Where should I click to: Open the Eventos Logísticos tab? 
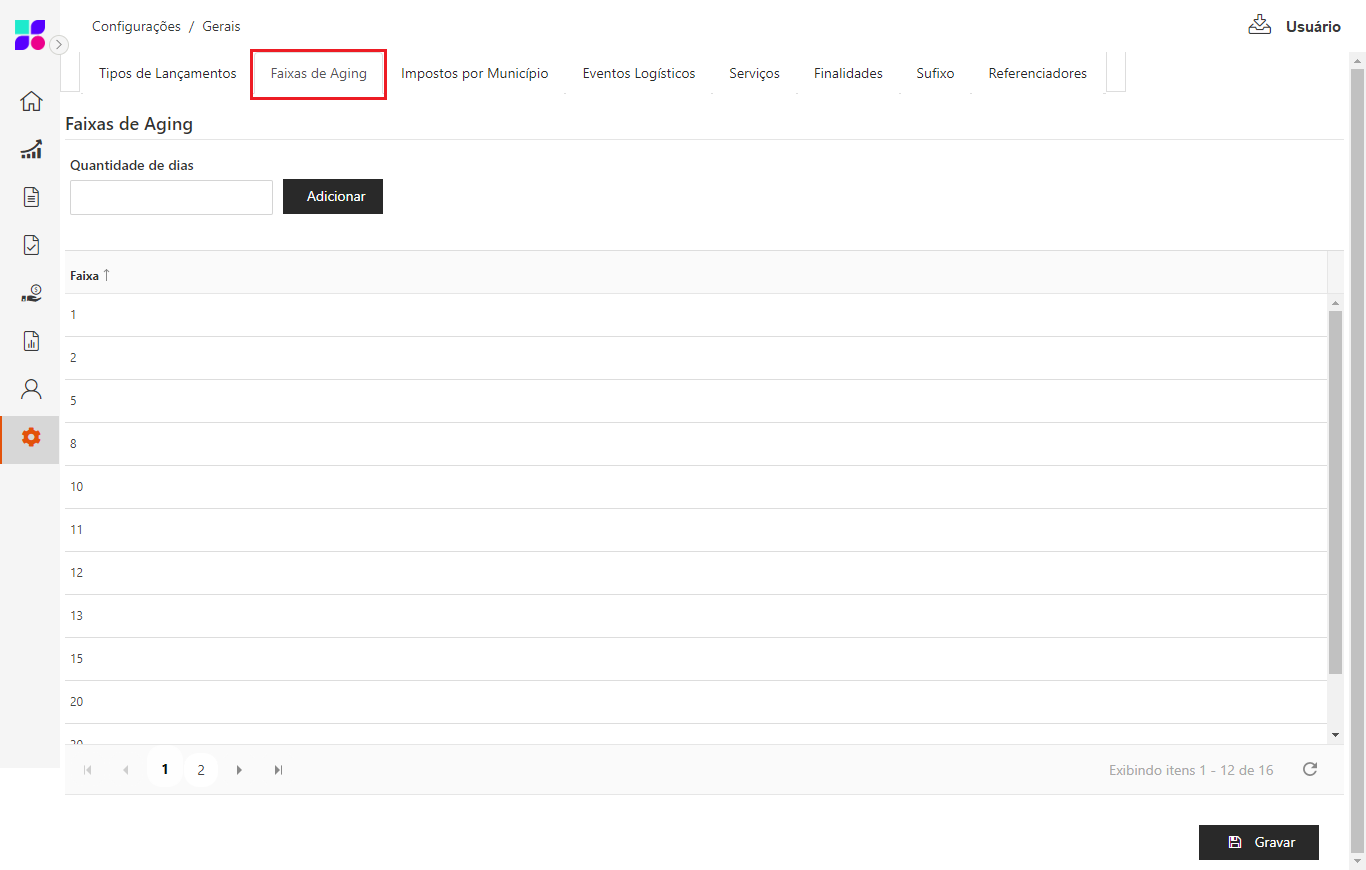pyautogui.click(x=638, y=73)
